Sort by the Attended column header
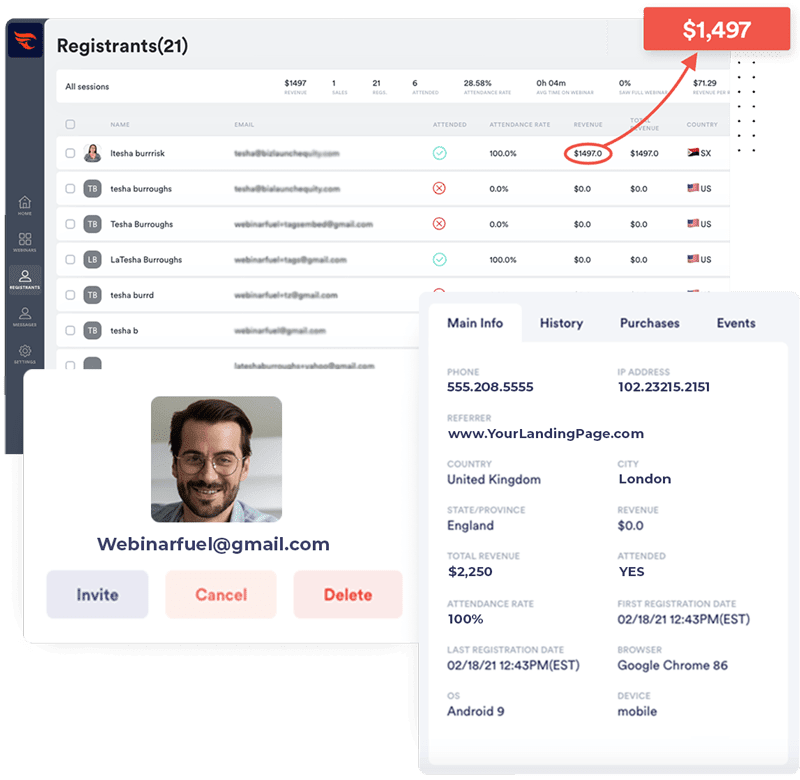Image resolution: width=800 pixels, height=780 pixels. [x=449, y=124]
